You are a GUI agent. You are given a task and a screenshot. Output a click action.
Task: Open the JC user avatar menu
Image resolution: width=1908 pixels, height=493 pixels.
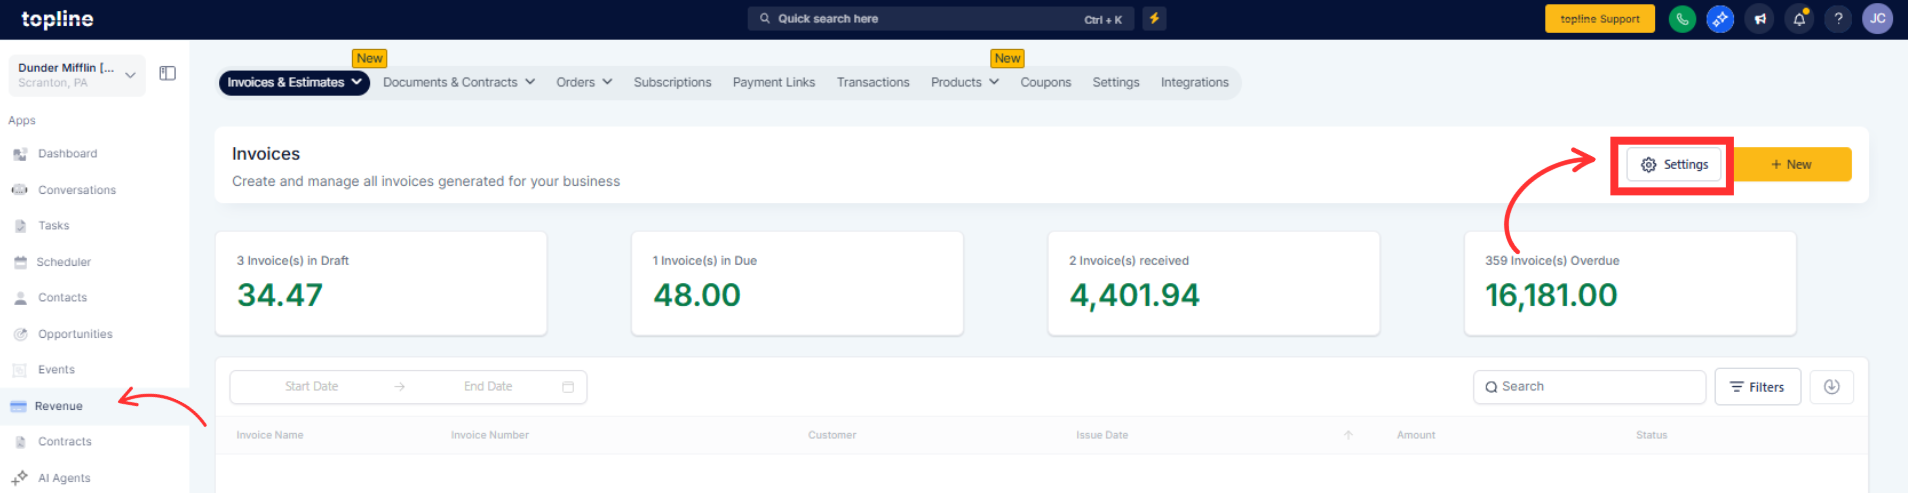1877,19
